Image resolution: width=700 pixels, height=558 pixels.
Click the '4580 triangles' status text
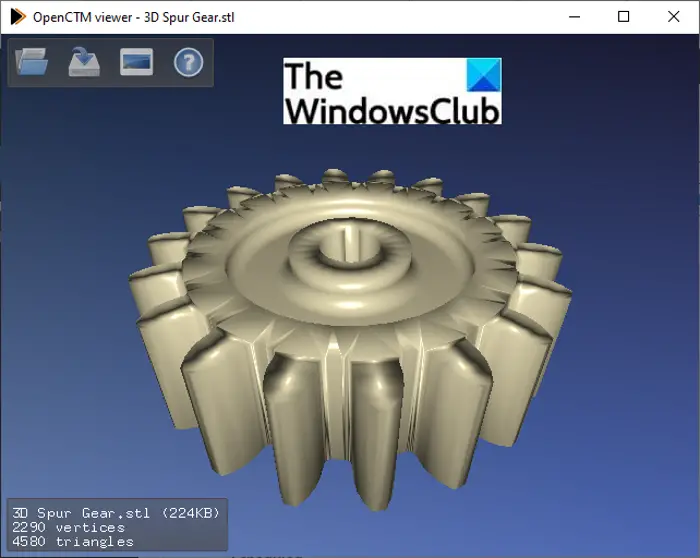pos(73,542)
